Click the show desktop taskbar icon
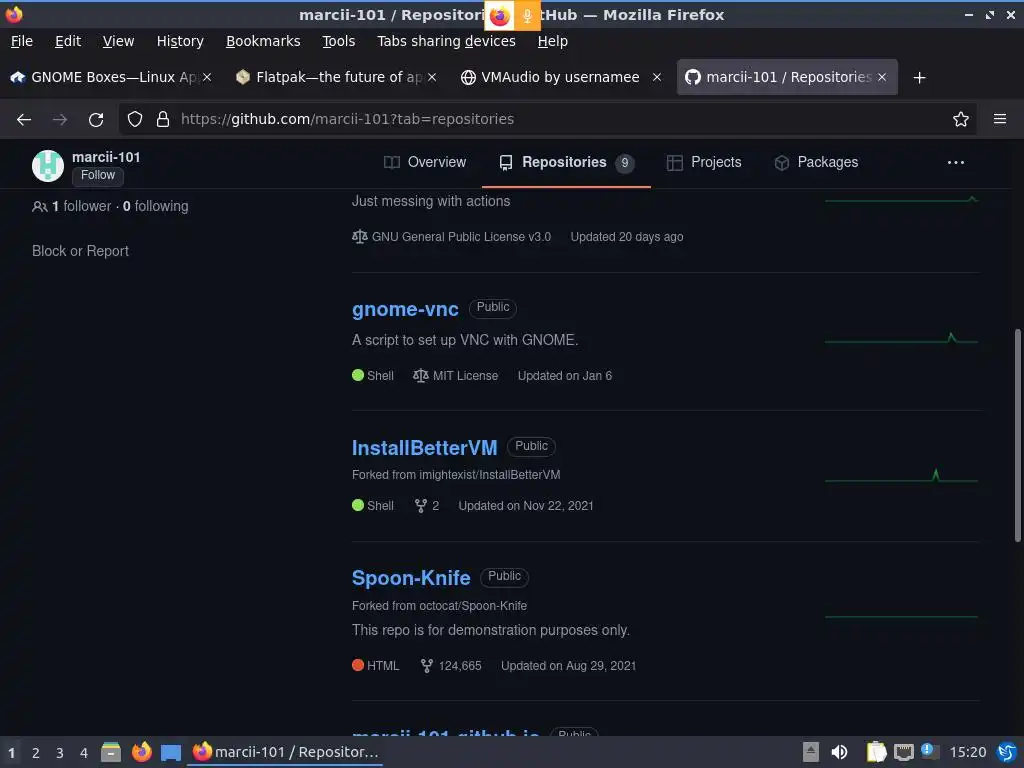This screenshot has height=768, width=1024. (x=171, y=753)
